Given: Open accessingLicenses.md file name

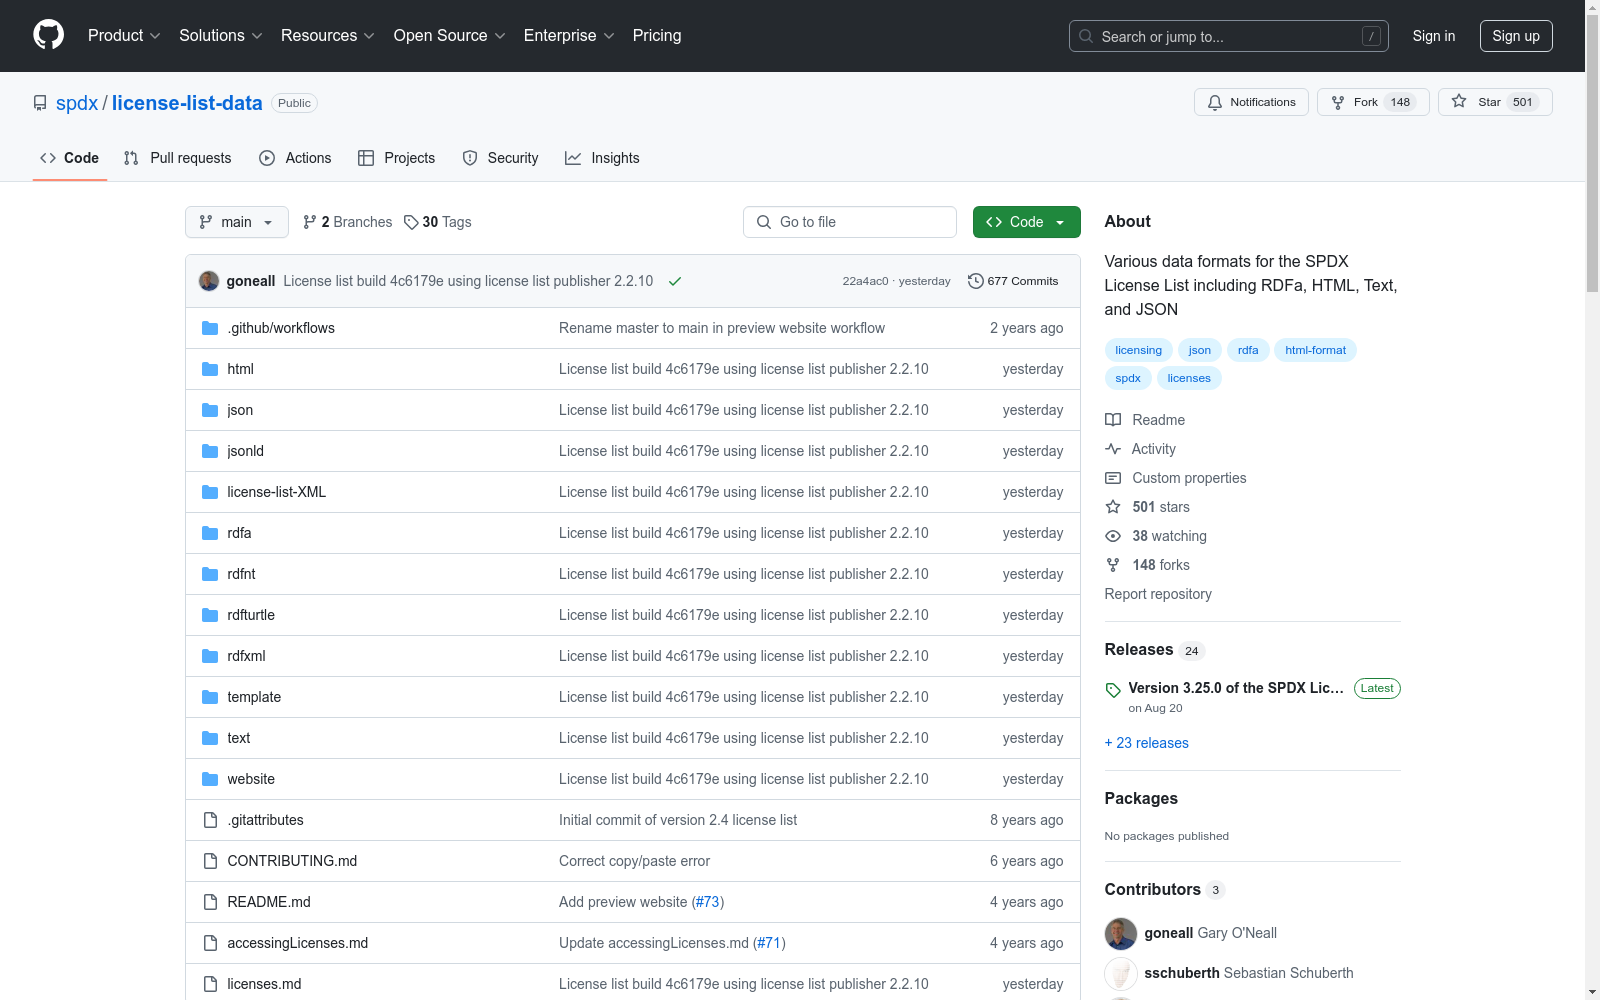Looking at the screenshot, I should tap(298, 943).
